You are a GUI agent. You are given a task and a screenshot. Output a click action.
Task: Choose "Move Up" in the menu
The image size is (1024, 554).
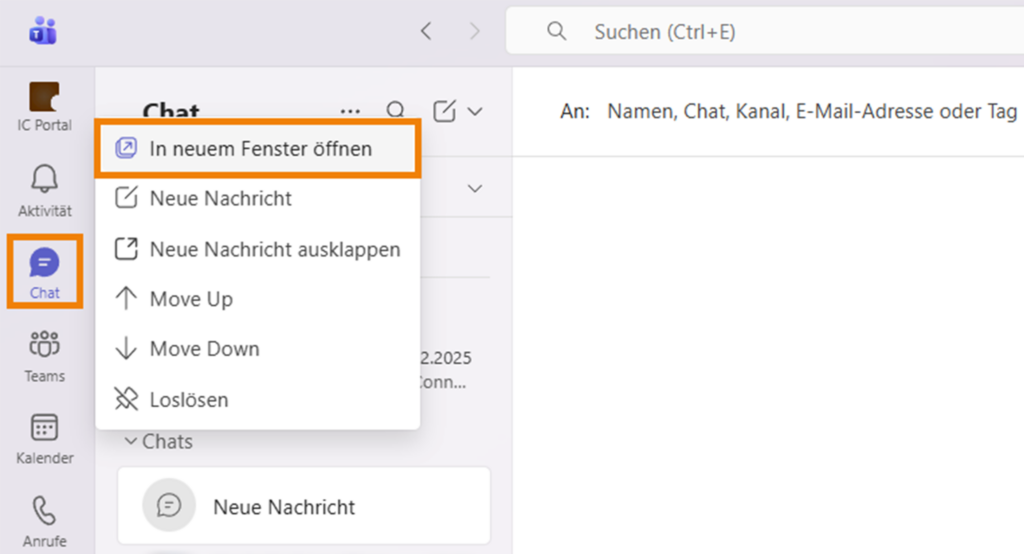click(x=190, y=299)
